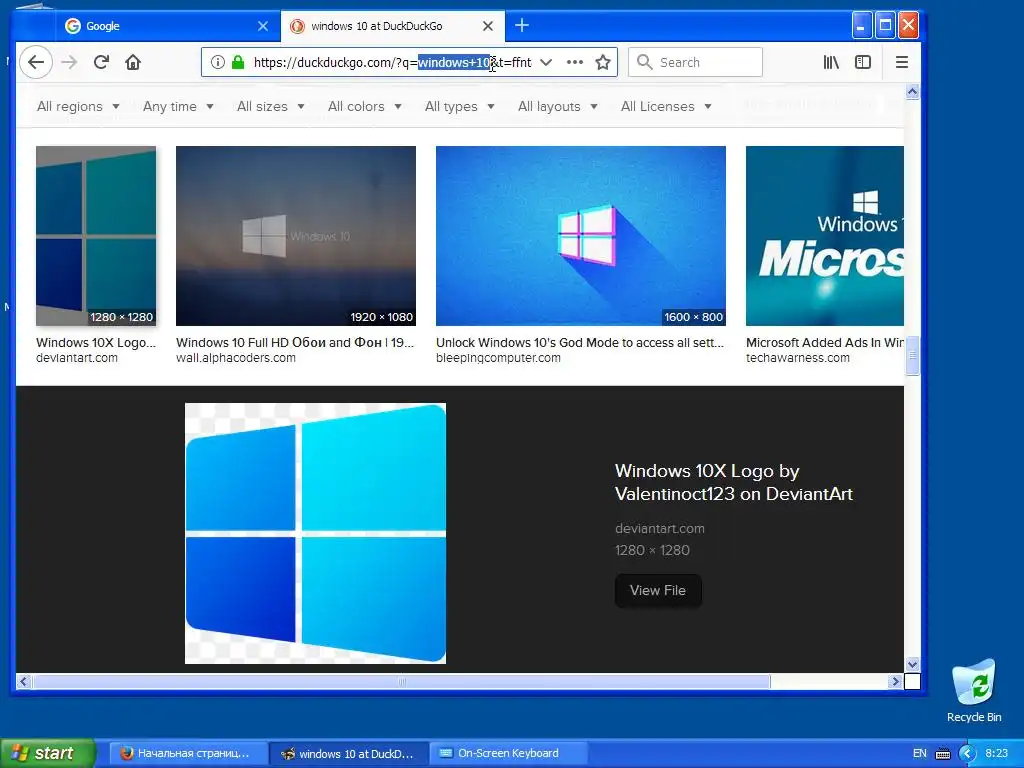Select the Microsoft Added Ads thumbnail

pyautogui.click(x=825, y=236)
